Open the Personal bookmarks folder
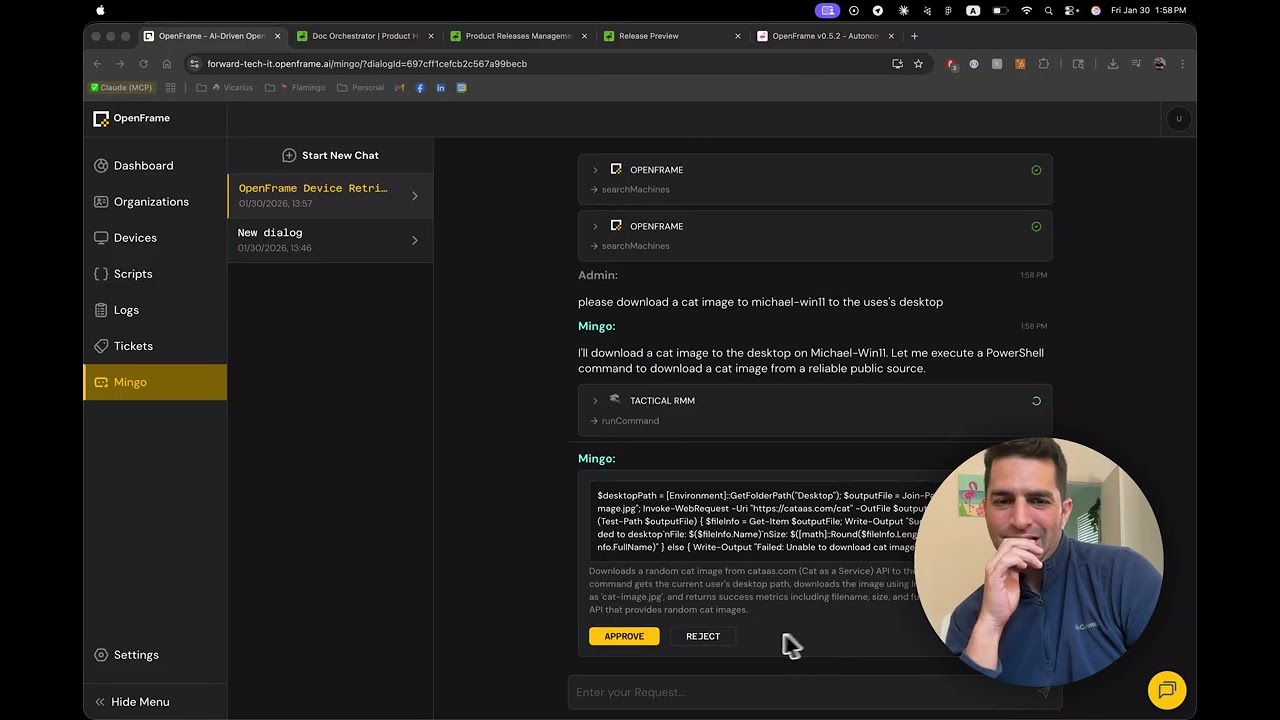 [x=361, y=88]
